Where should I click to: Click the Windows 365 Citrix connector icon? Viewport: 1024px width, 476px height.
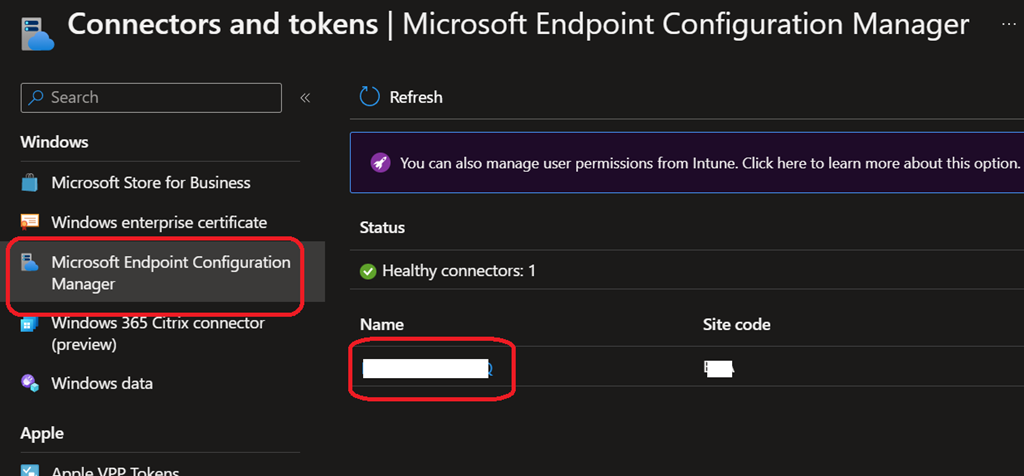(x=31, y=324)
